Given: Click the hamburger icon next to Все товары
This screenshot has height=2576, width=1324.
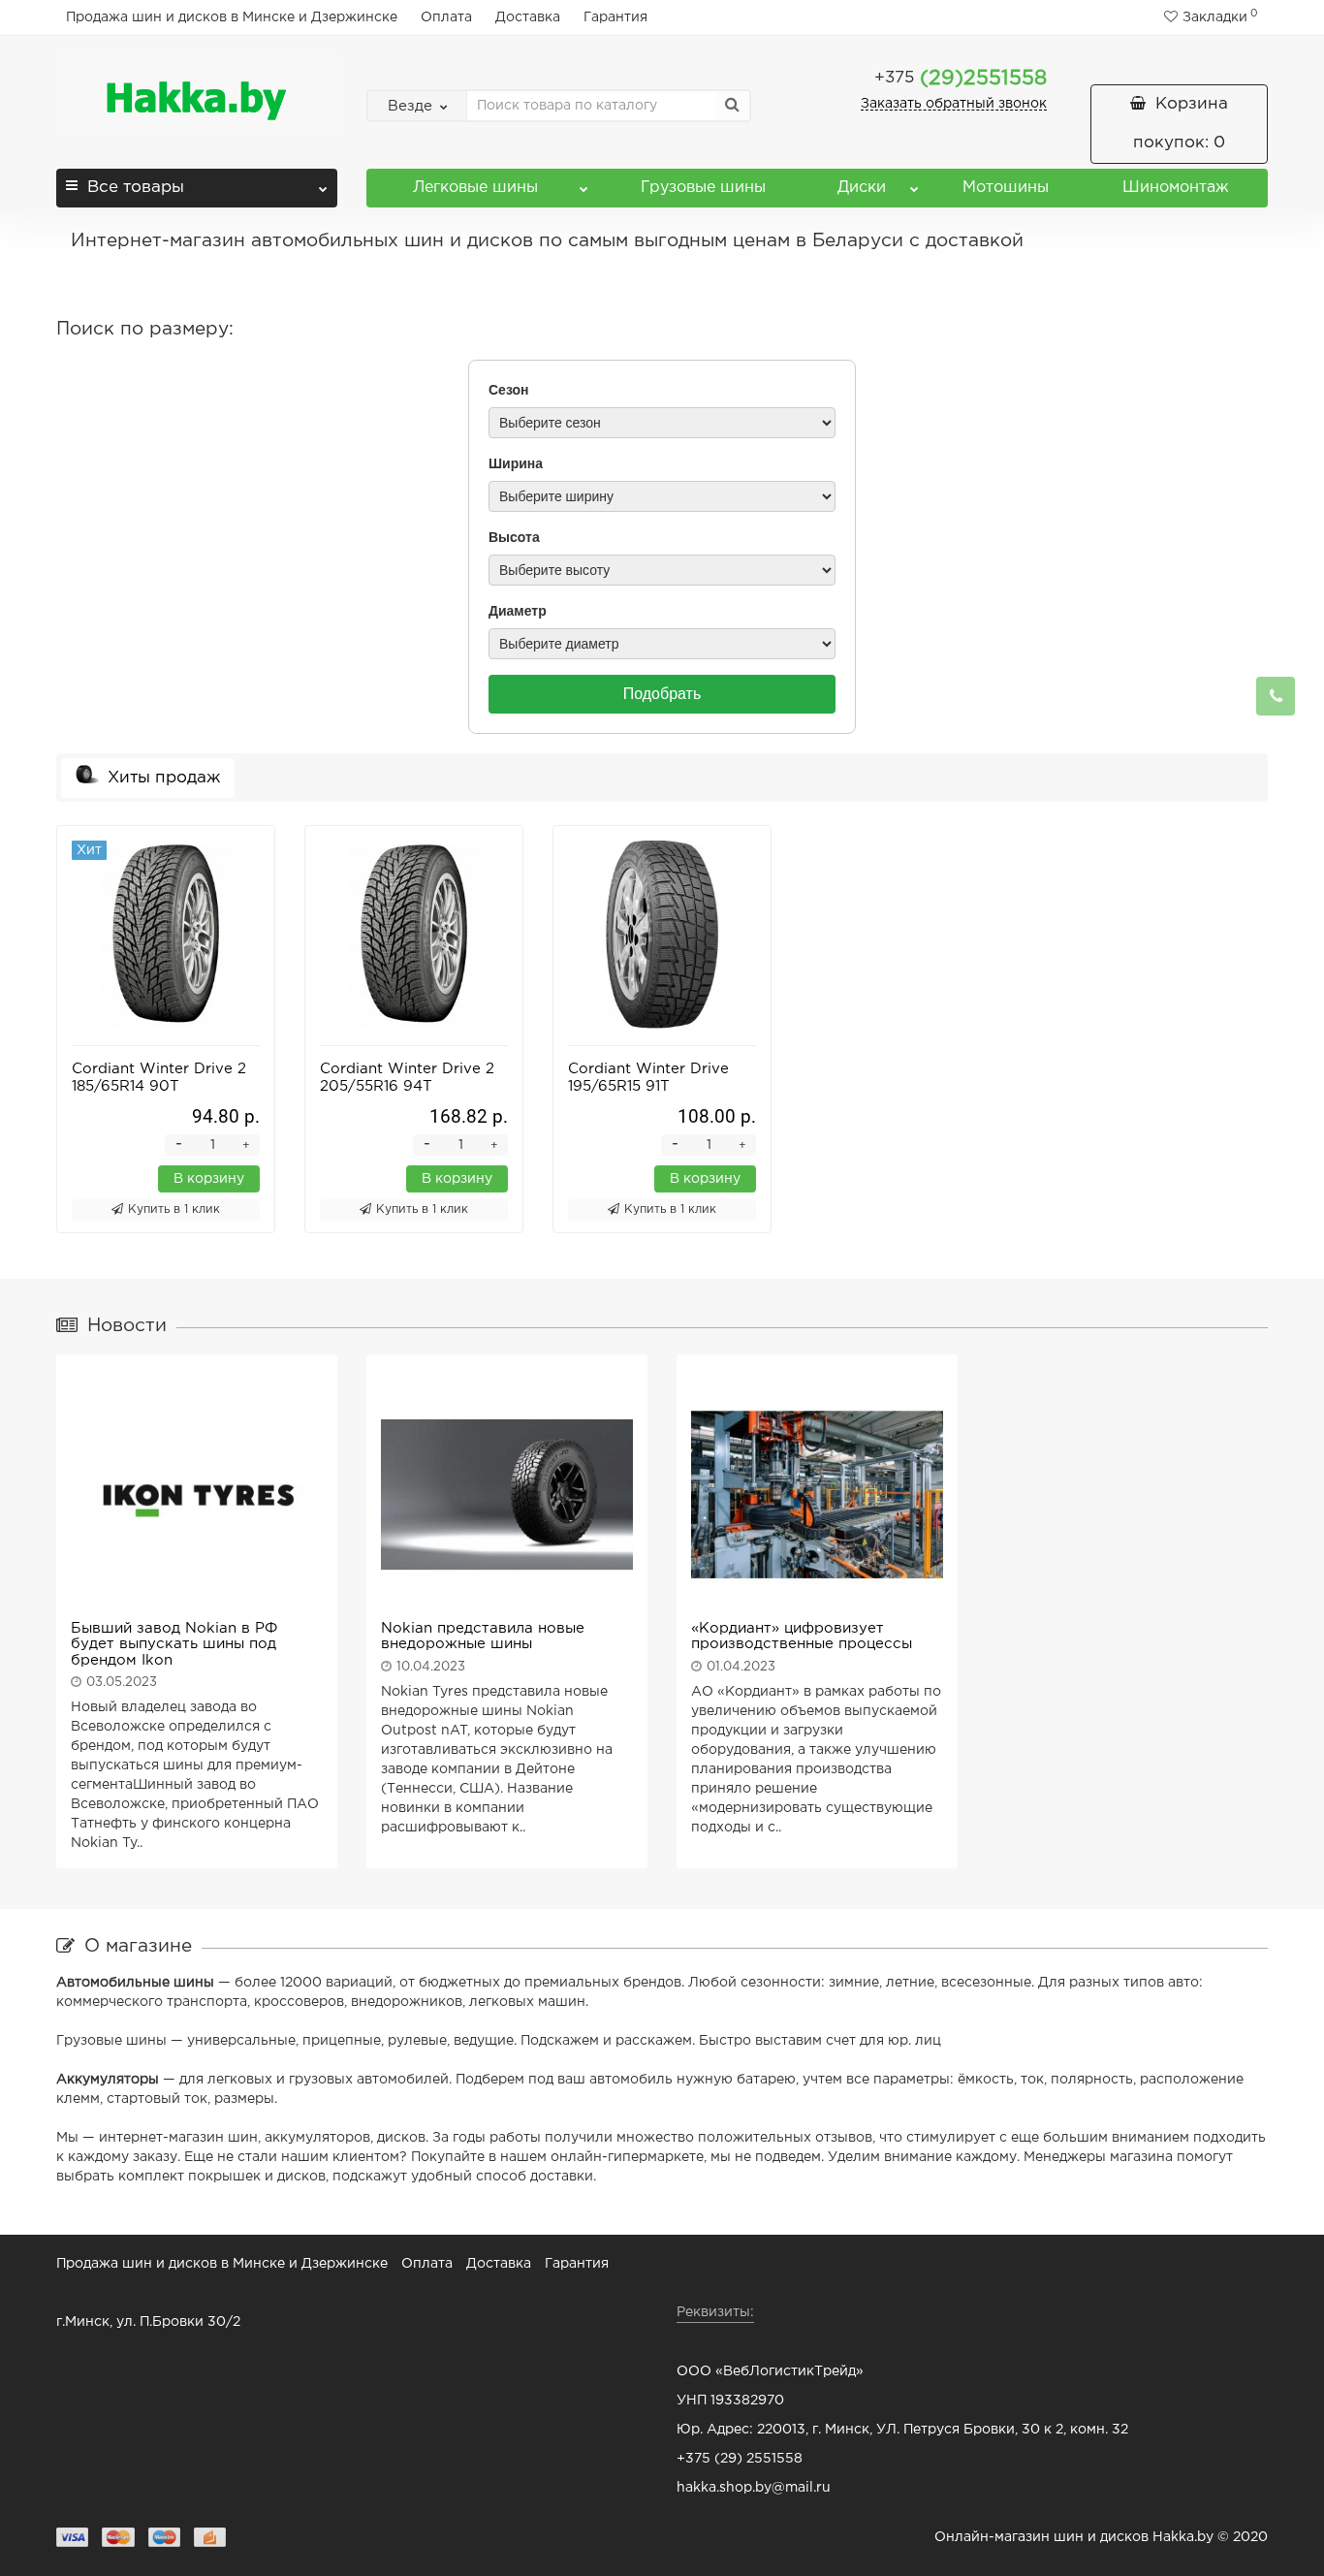Looking at the screenshot, I should (x=72, y=186).
